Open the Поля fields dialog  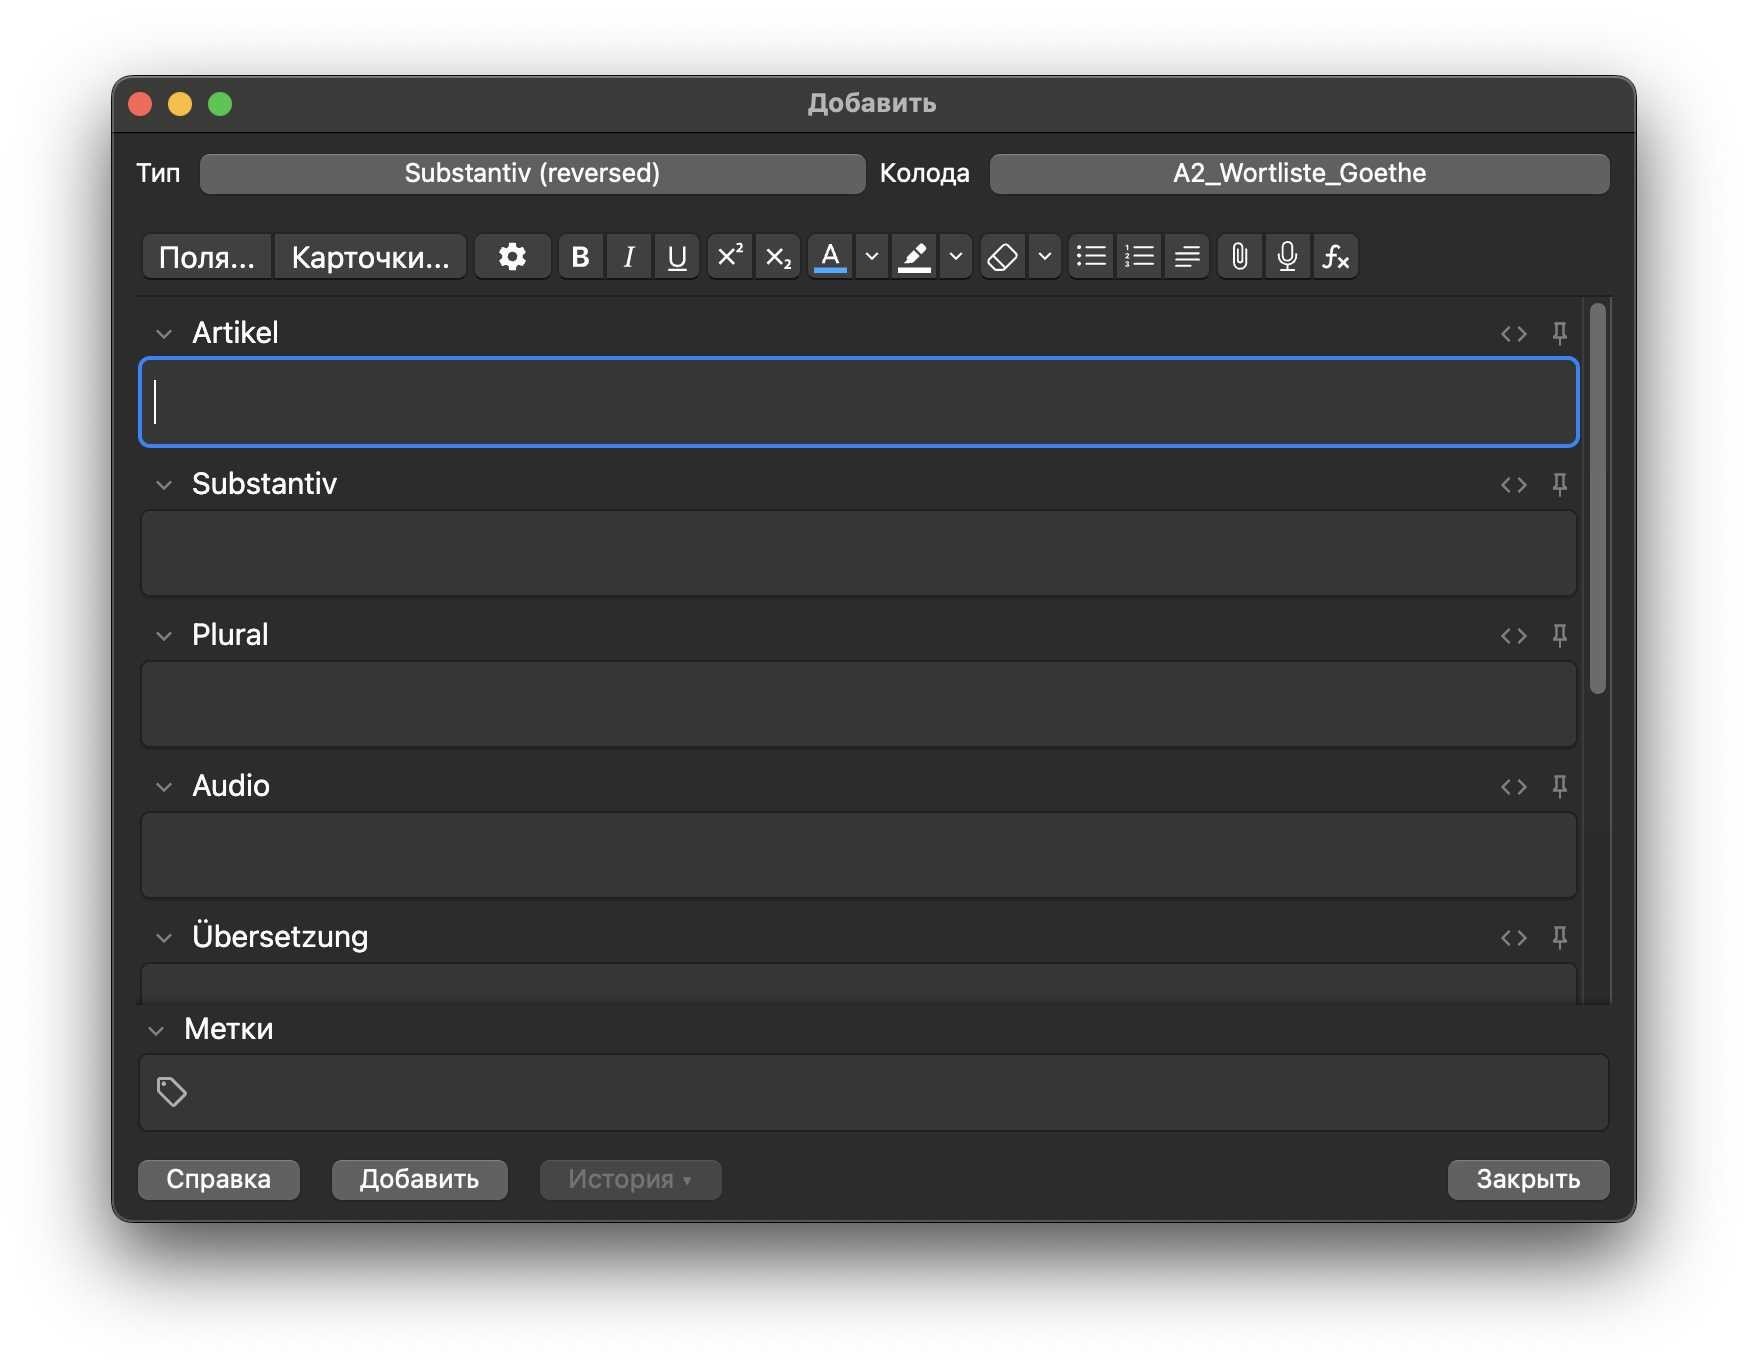pyautogui.click(x=207, y=257)
